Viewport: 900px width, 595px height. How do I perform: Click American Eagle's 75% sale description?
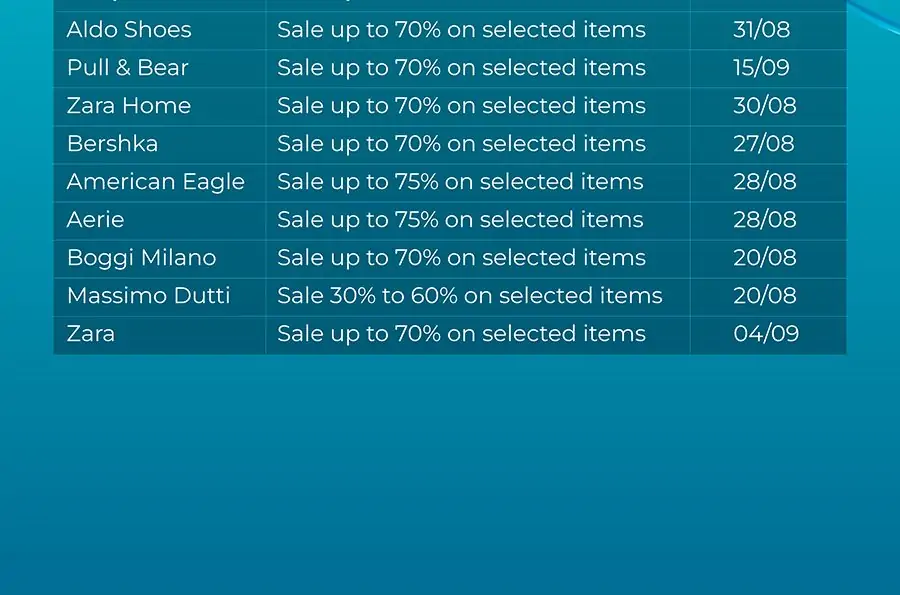460,182
